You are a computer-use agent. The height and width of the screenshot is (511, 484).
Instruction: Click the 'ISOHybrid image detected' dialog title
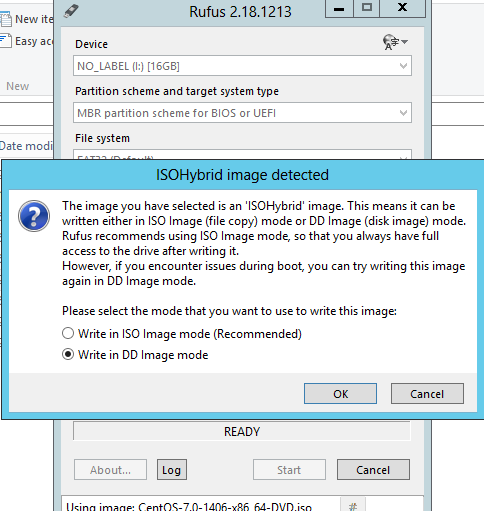[x=242, y=175]
